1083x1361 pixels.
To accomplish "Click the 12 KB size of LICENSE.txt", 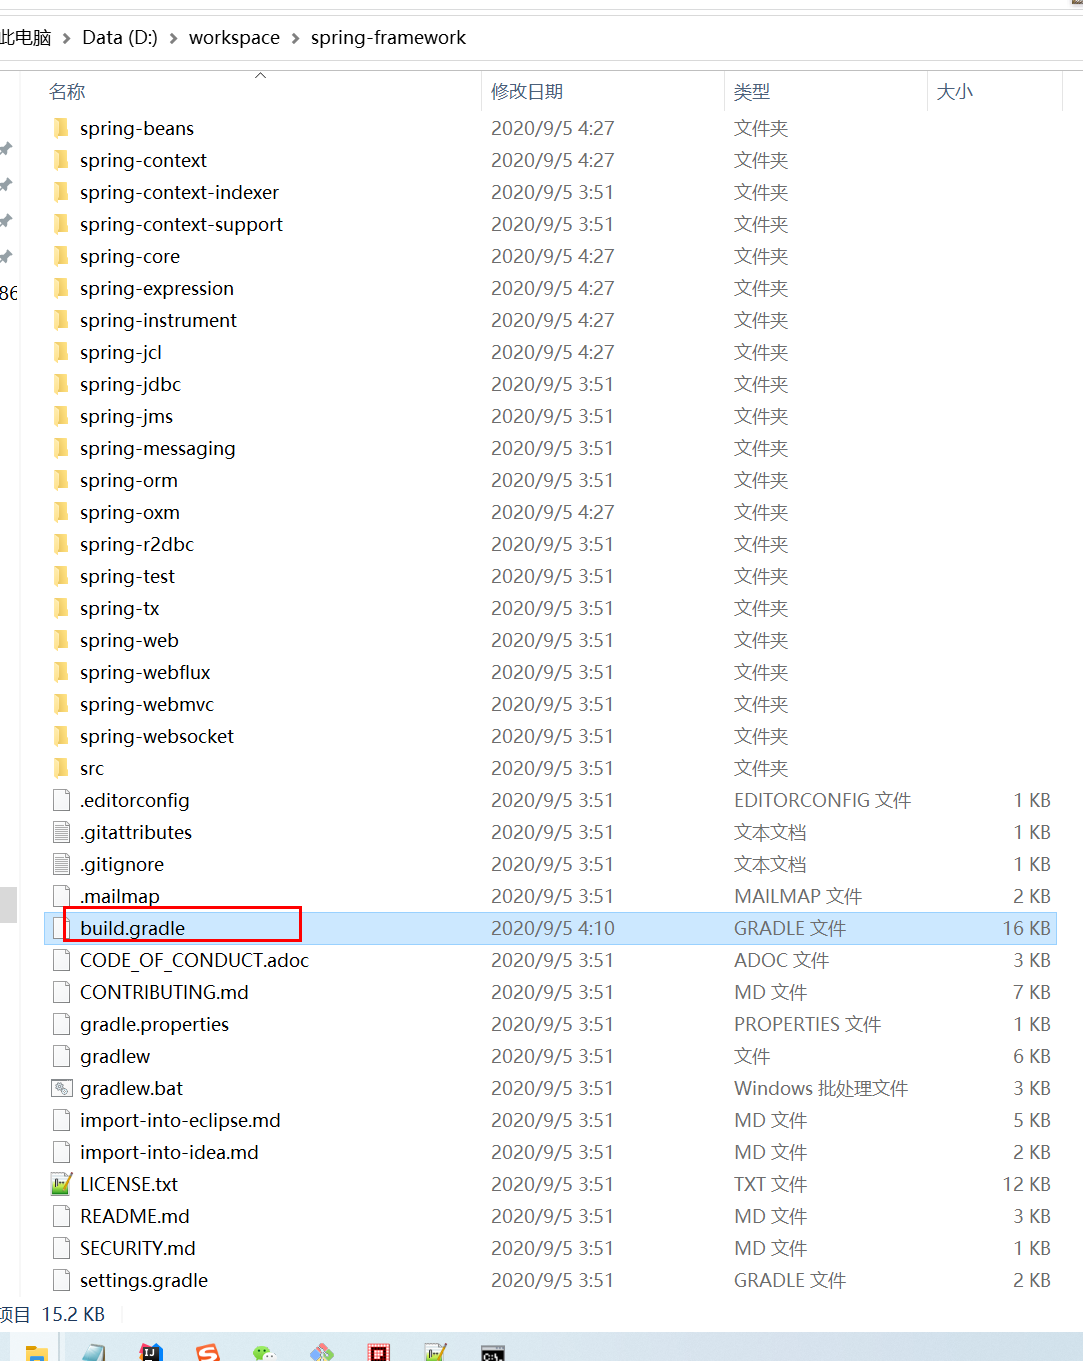I will coord(1027,1184).
